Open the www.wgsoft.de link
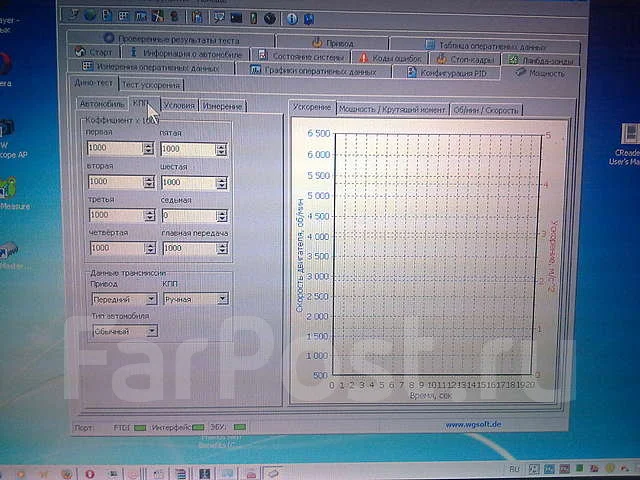 (x=473, y=424)
